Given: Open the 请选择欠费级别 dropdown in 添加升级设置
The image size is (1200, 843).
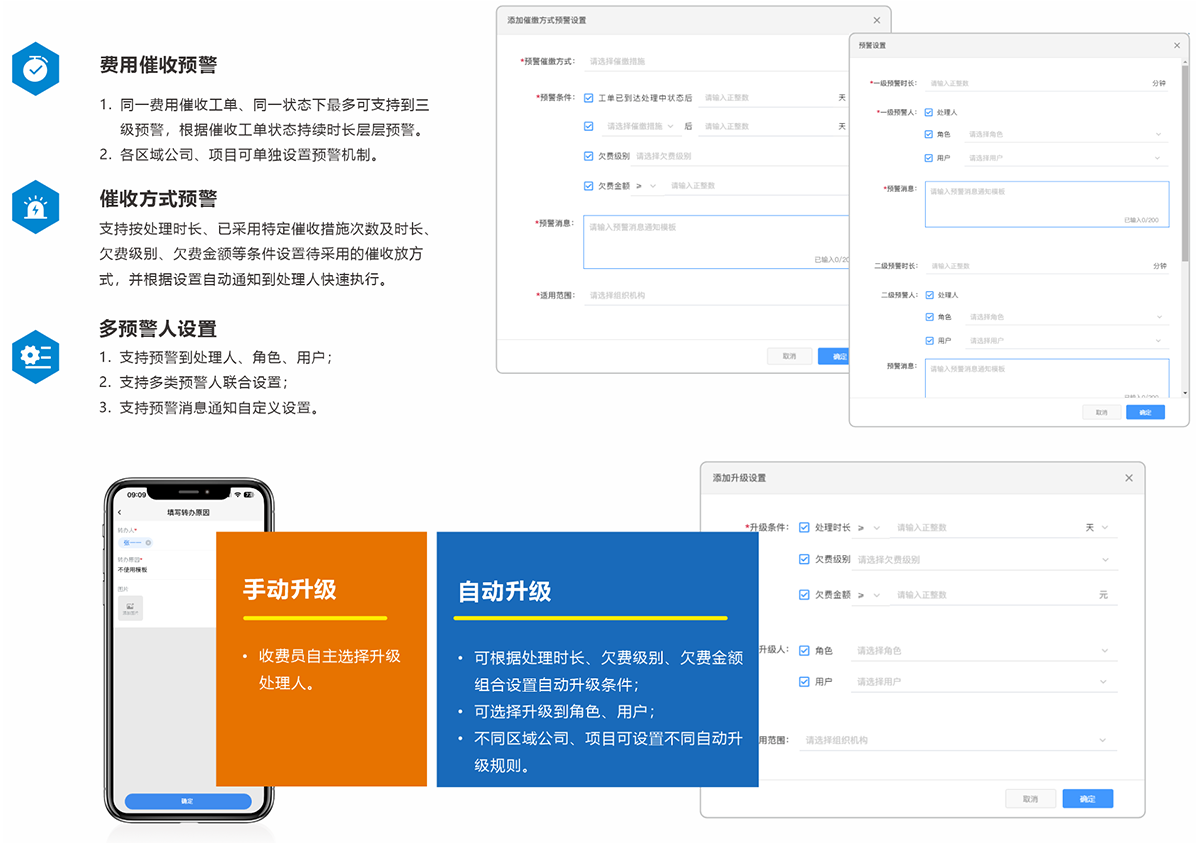Looking at the screenshot, I should [x=984, y=560].
